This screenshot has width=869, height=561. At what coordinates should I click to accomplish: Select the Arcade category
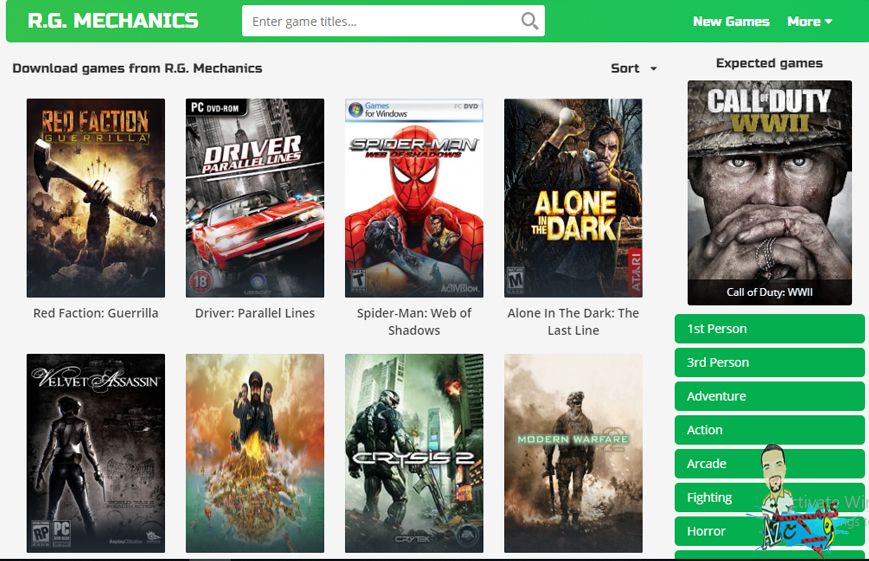pos(769,464)
